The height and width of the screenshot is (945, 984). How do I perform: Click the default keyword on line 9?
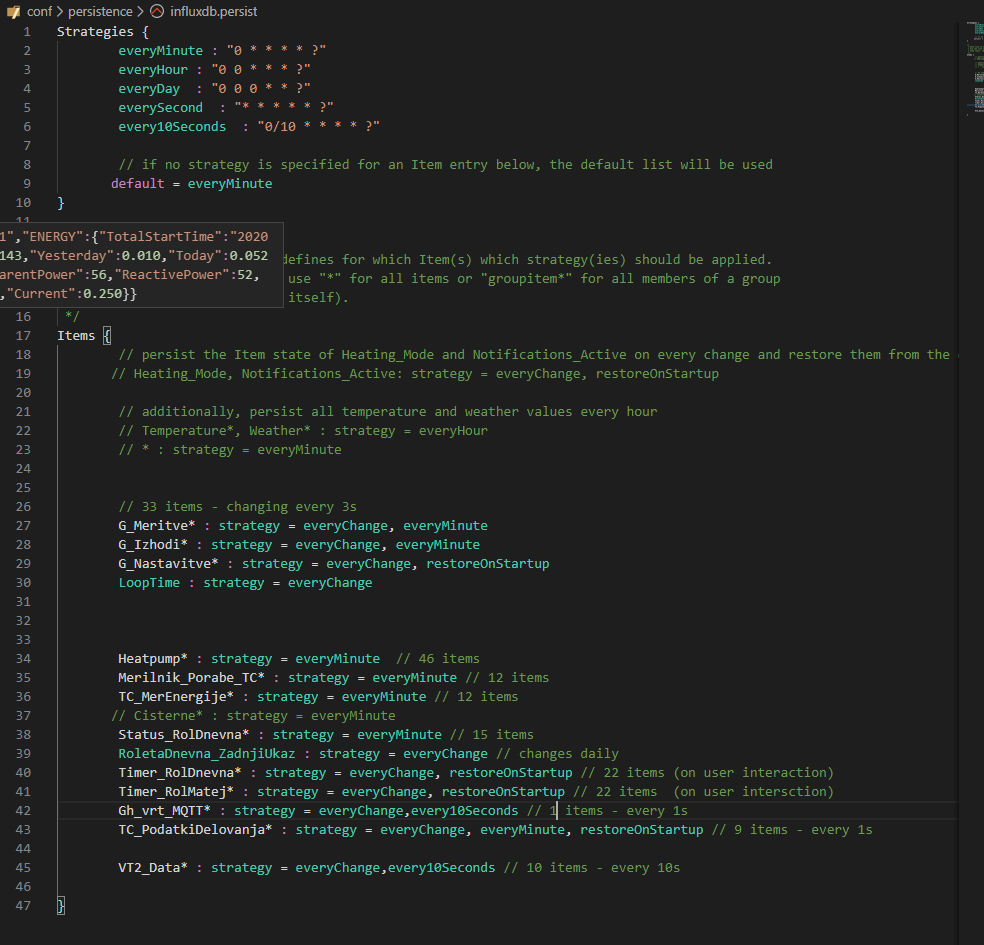[137, 183]
